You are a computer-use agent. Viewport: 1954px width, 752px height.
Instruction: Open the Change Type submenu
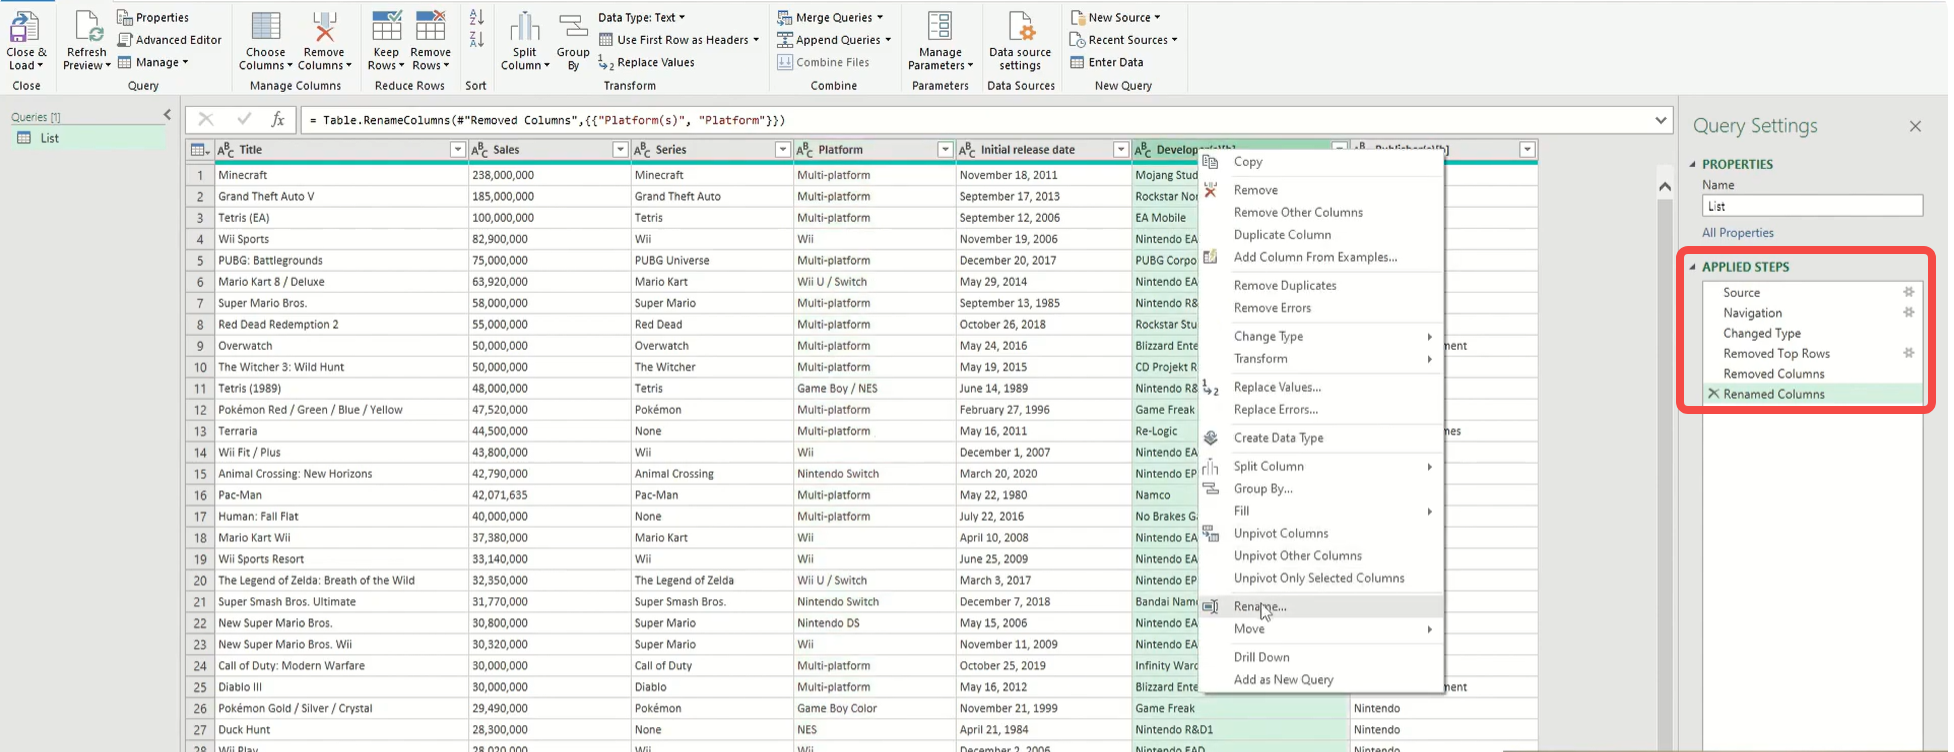[x=1321, y=337]
